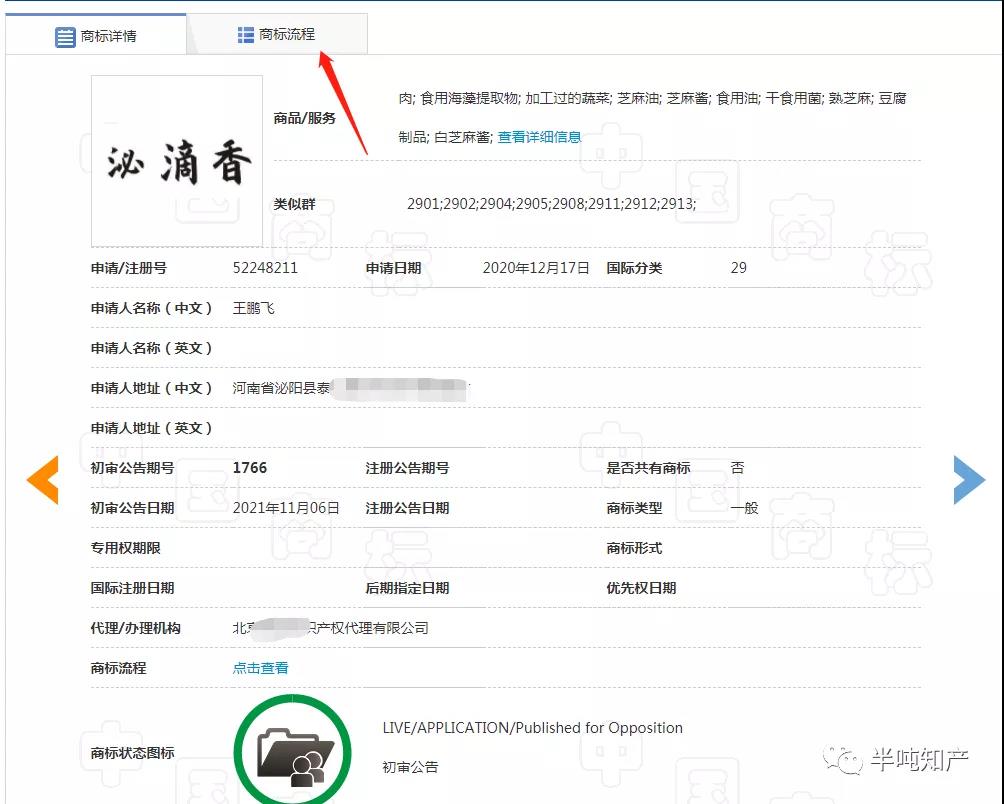Click the 商标形式 label

tap(634, 548)
